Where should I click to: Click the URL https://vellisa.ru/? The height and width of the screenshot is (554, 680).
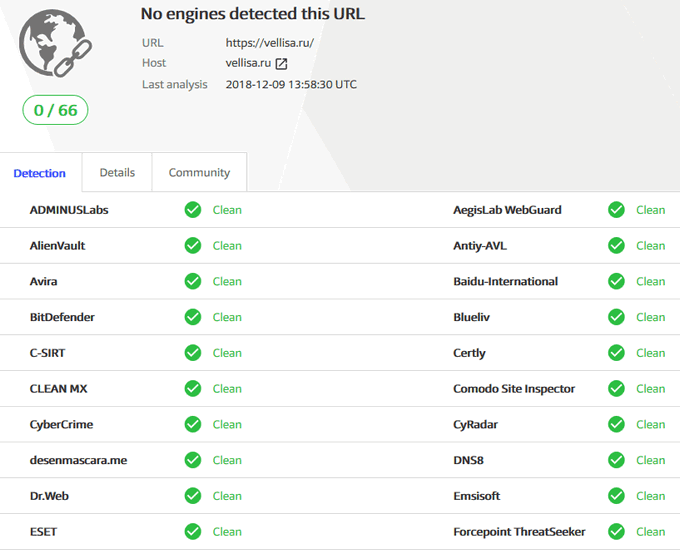269,43
